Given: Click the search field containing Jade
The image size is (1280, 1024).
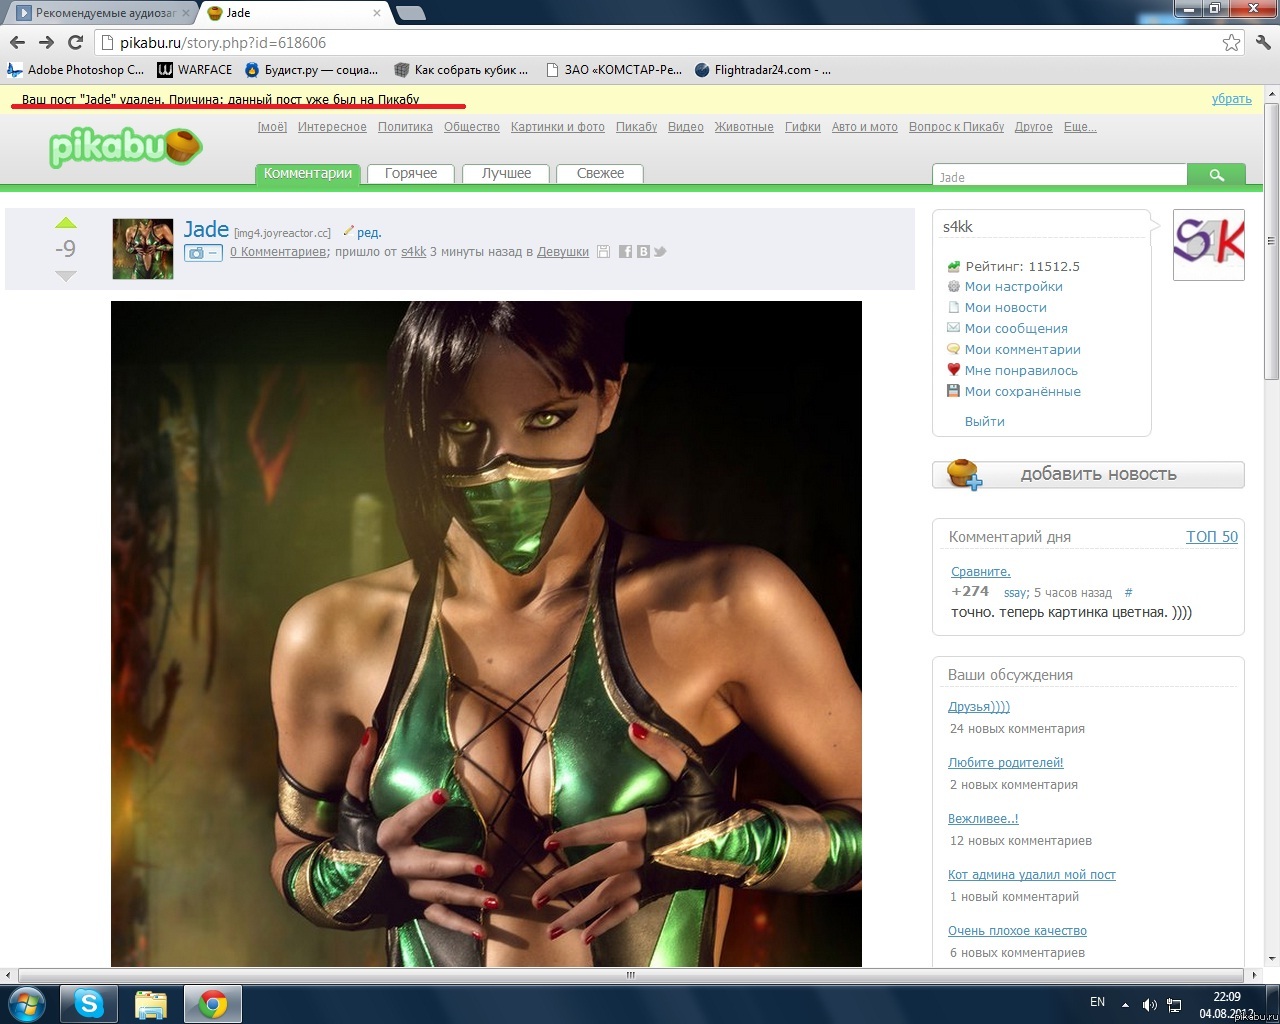Looking at the screenshot, I should tap(1060, 177).
